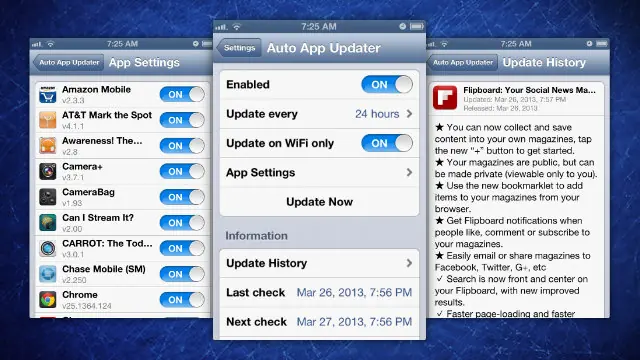The width and height of the screenshot is (640, 360).
Task: Turn off Chase Mobile (SM) switch
Action: 182,274
